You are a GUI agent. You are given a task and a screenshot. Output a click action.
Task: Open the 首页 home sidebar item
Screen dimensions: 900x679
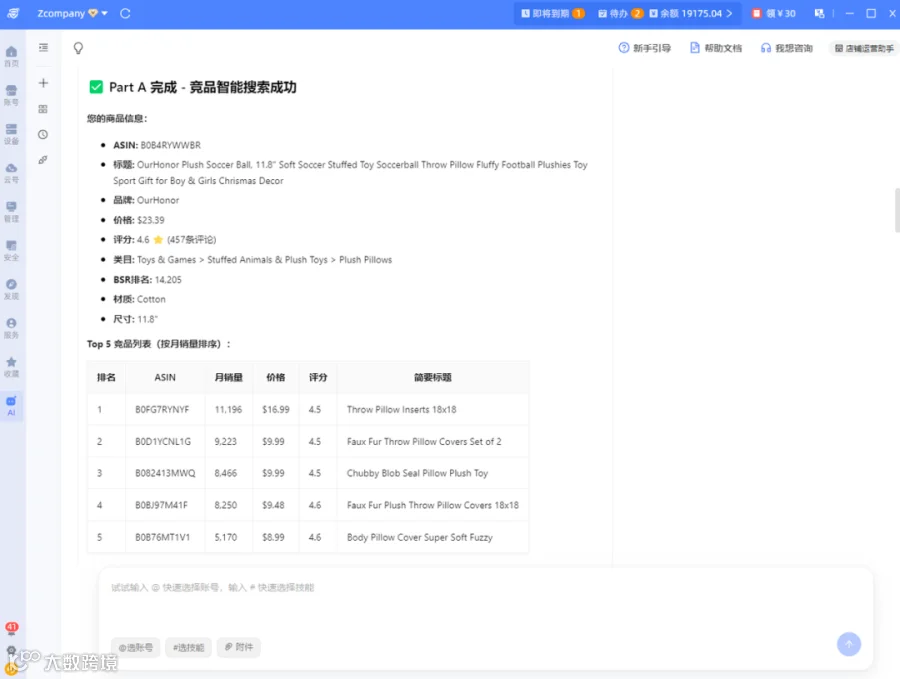click(x=11, y=56)
